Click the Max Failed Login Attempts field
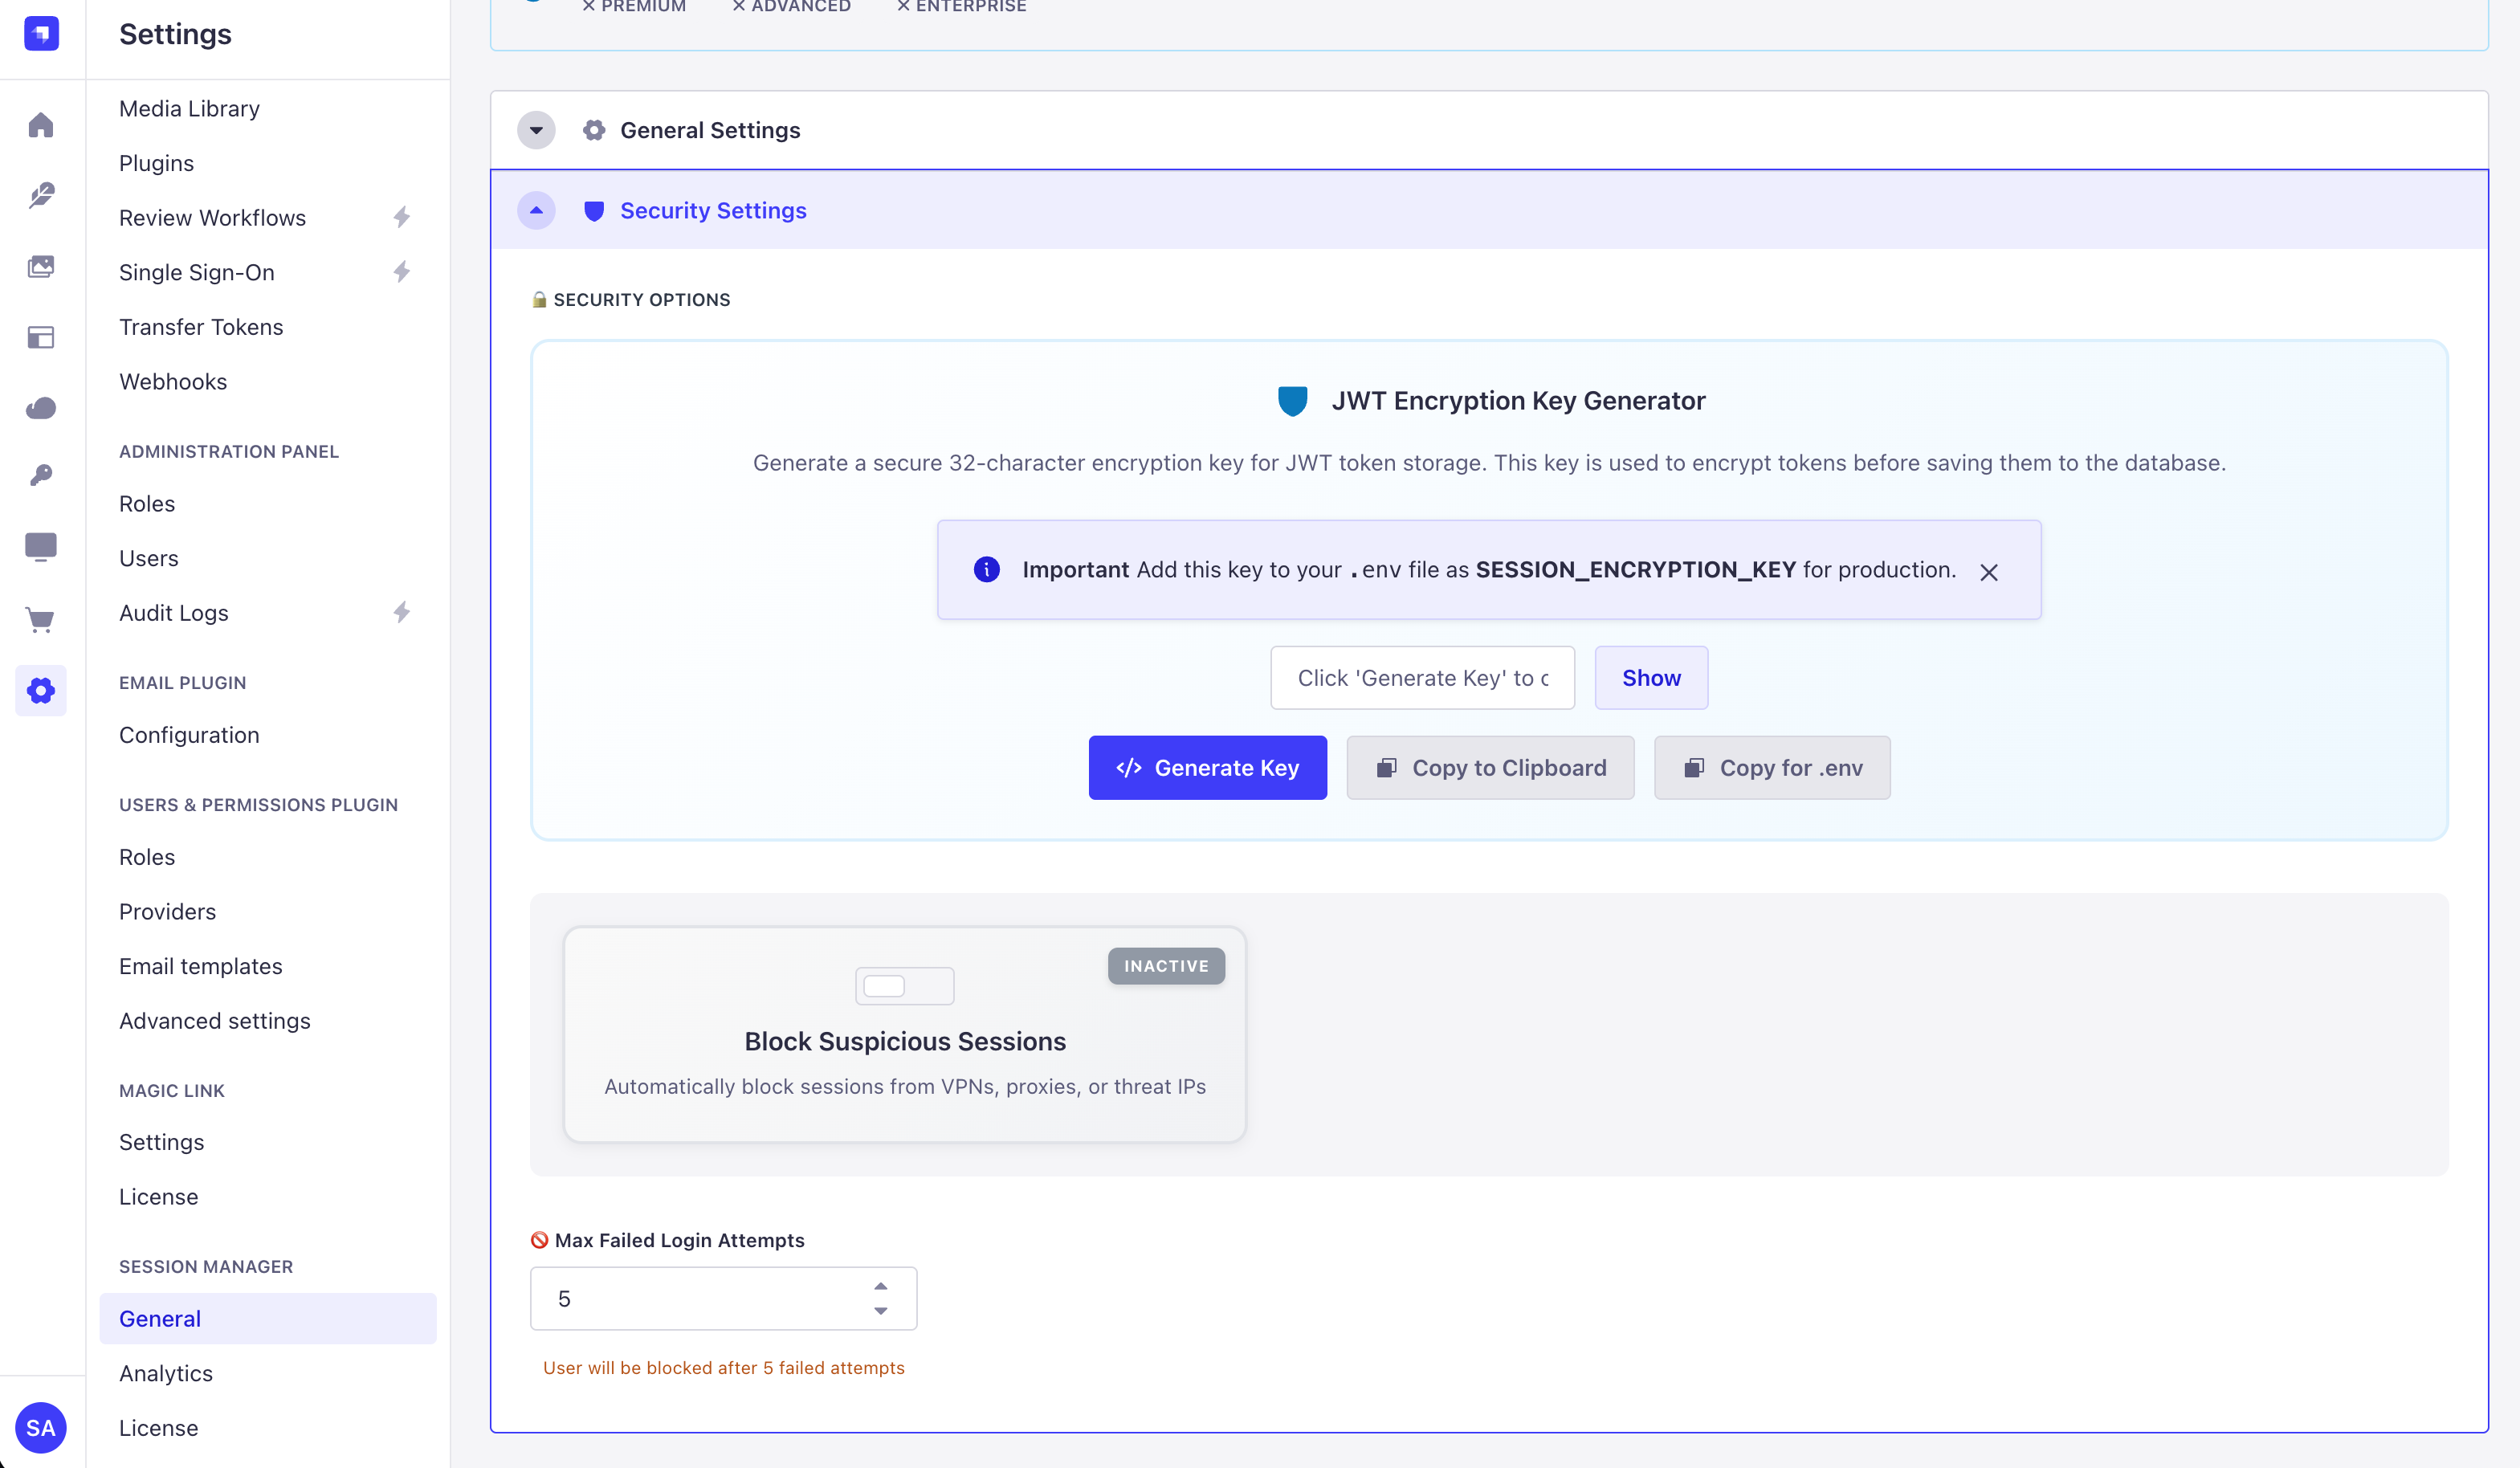 pos(723,1298)
